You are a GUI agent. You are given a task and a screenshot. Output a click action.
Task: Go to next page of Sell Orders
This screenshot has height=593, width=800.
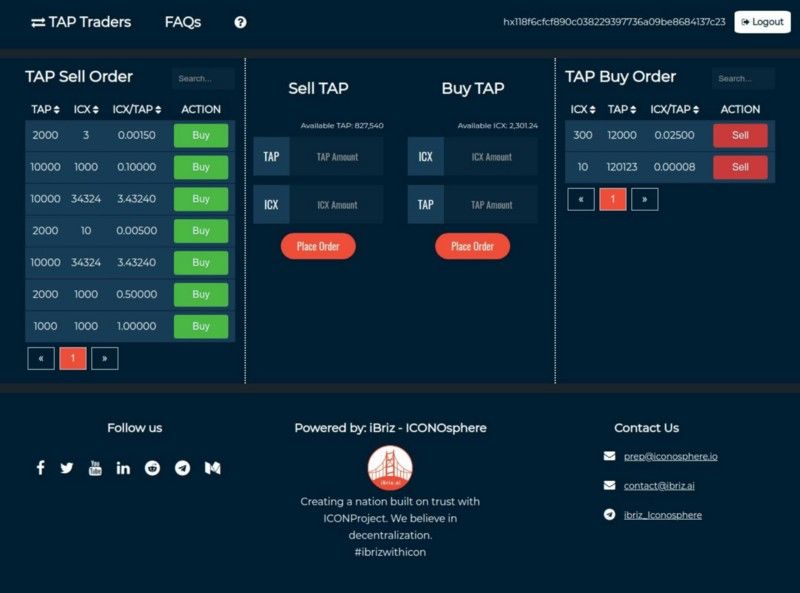tap(105, 358)
